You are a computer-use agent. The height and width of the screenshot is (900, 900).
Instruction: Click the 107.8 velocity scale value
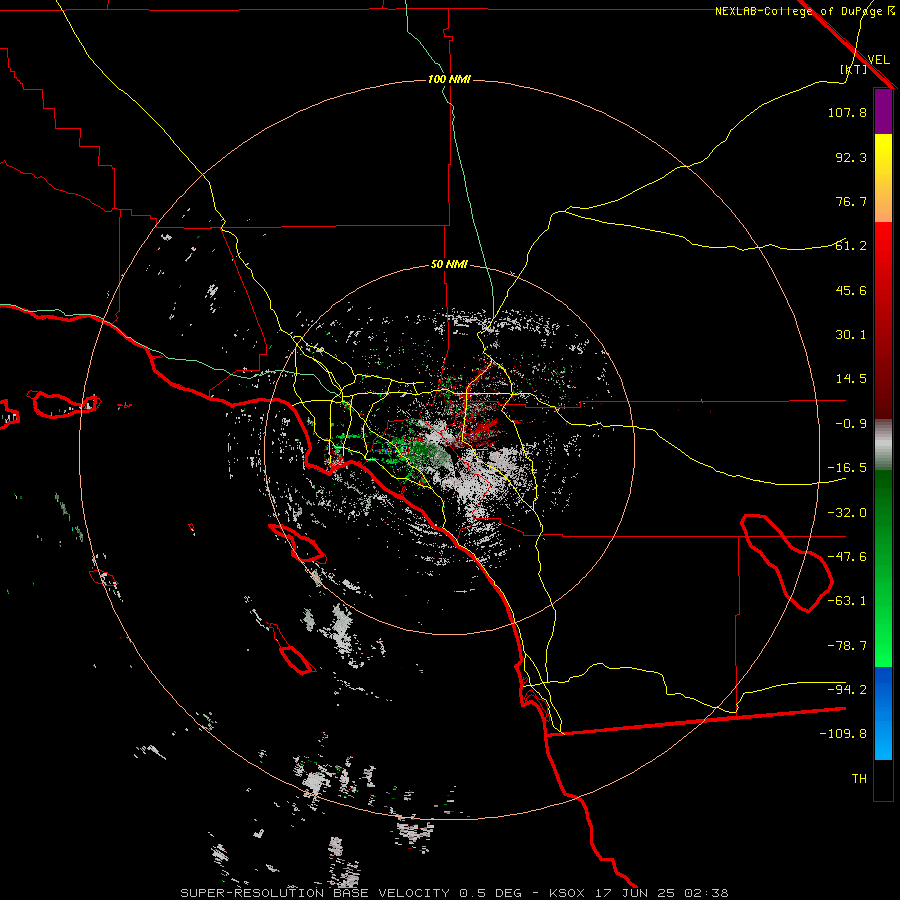[x=847, y=112]
